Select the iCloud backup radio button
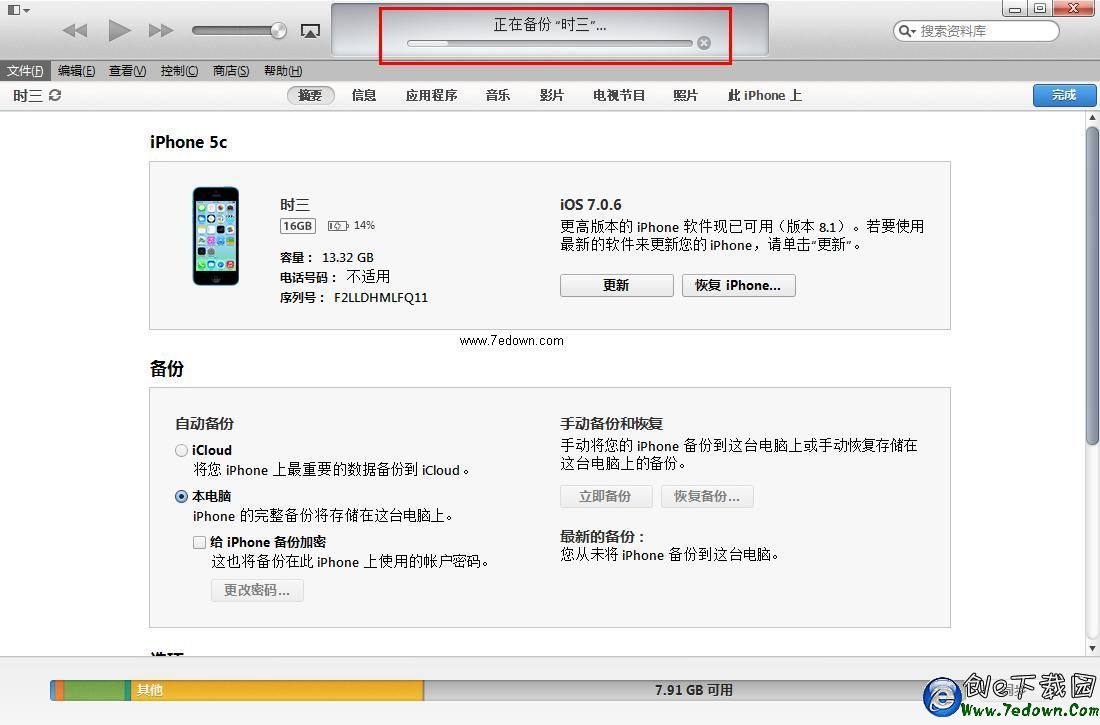The height and width of the screenshot is (725, 1100). click(181, 451)
